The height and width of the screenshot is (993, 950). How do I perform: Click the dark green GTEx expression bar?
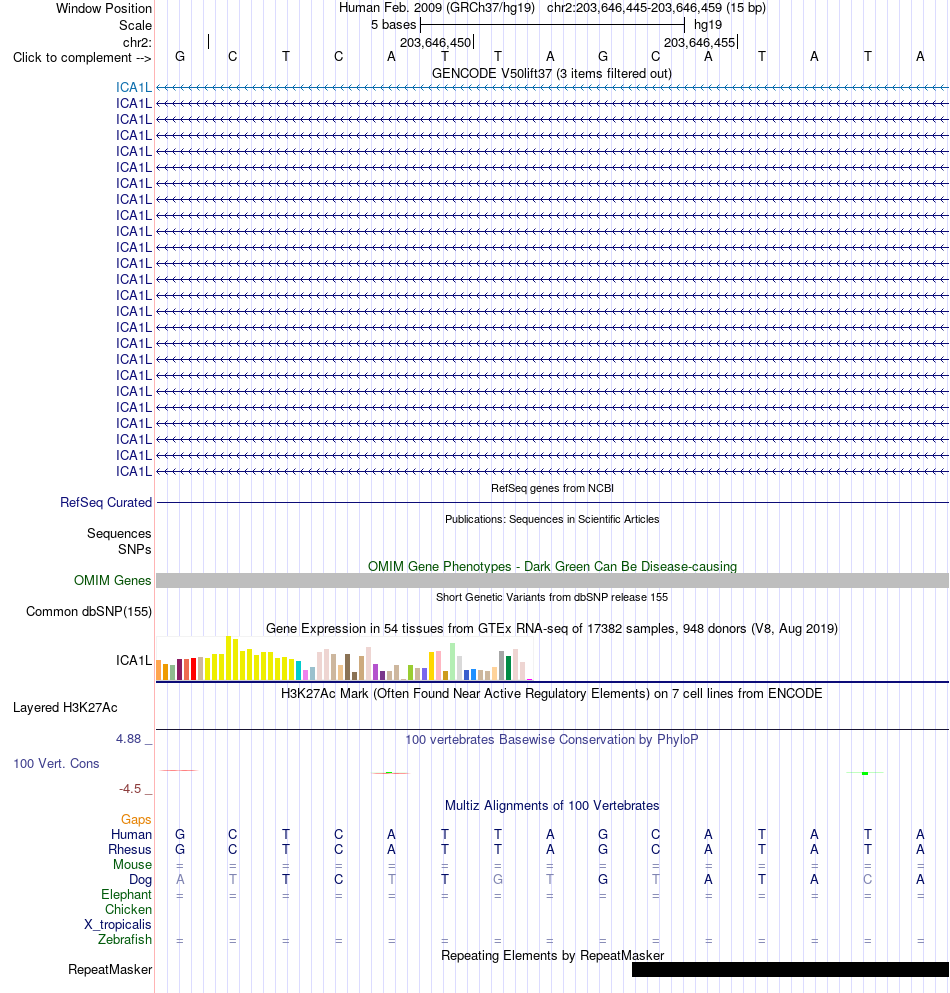tap(509, 667)
